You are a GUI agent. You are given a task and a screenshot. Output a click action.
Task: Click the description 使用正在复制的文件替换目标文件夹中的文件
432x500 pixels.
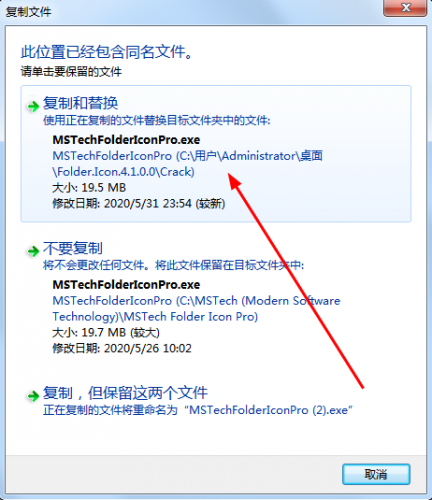157,120
